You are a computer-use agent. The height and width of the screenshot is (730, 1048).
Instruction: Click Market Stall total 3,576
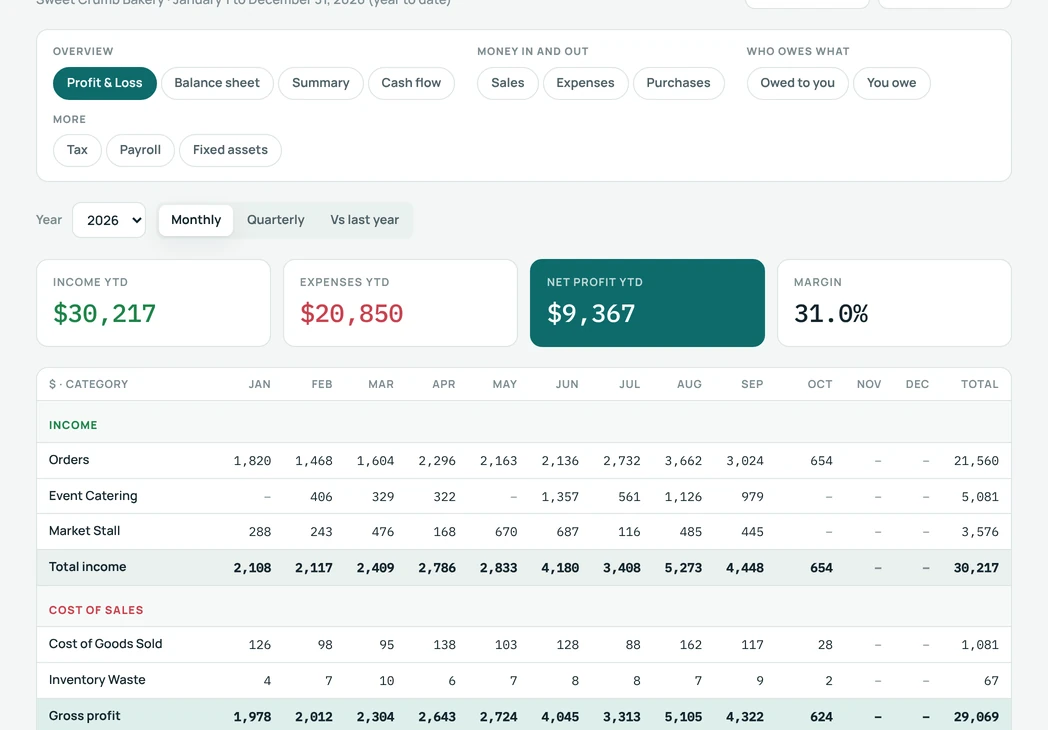pos(980,532)
